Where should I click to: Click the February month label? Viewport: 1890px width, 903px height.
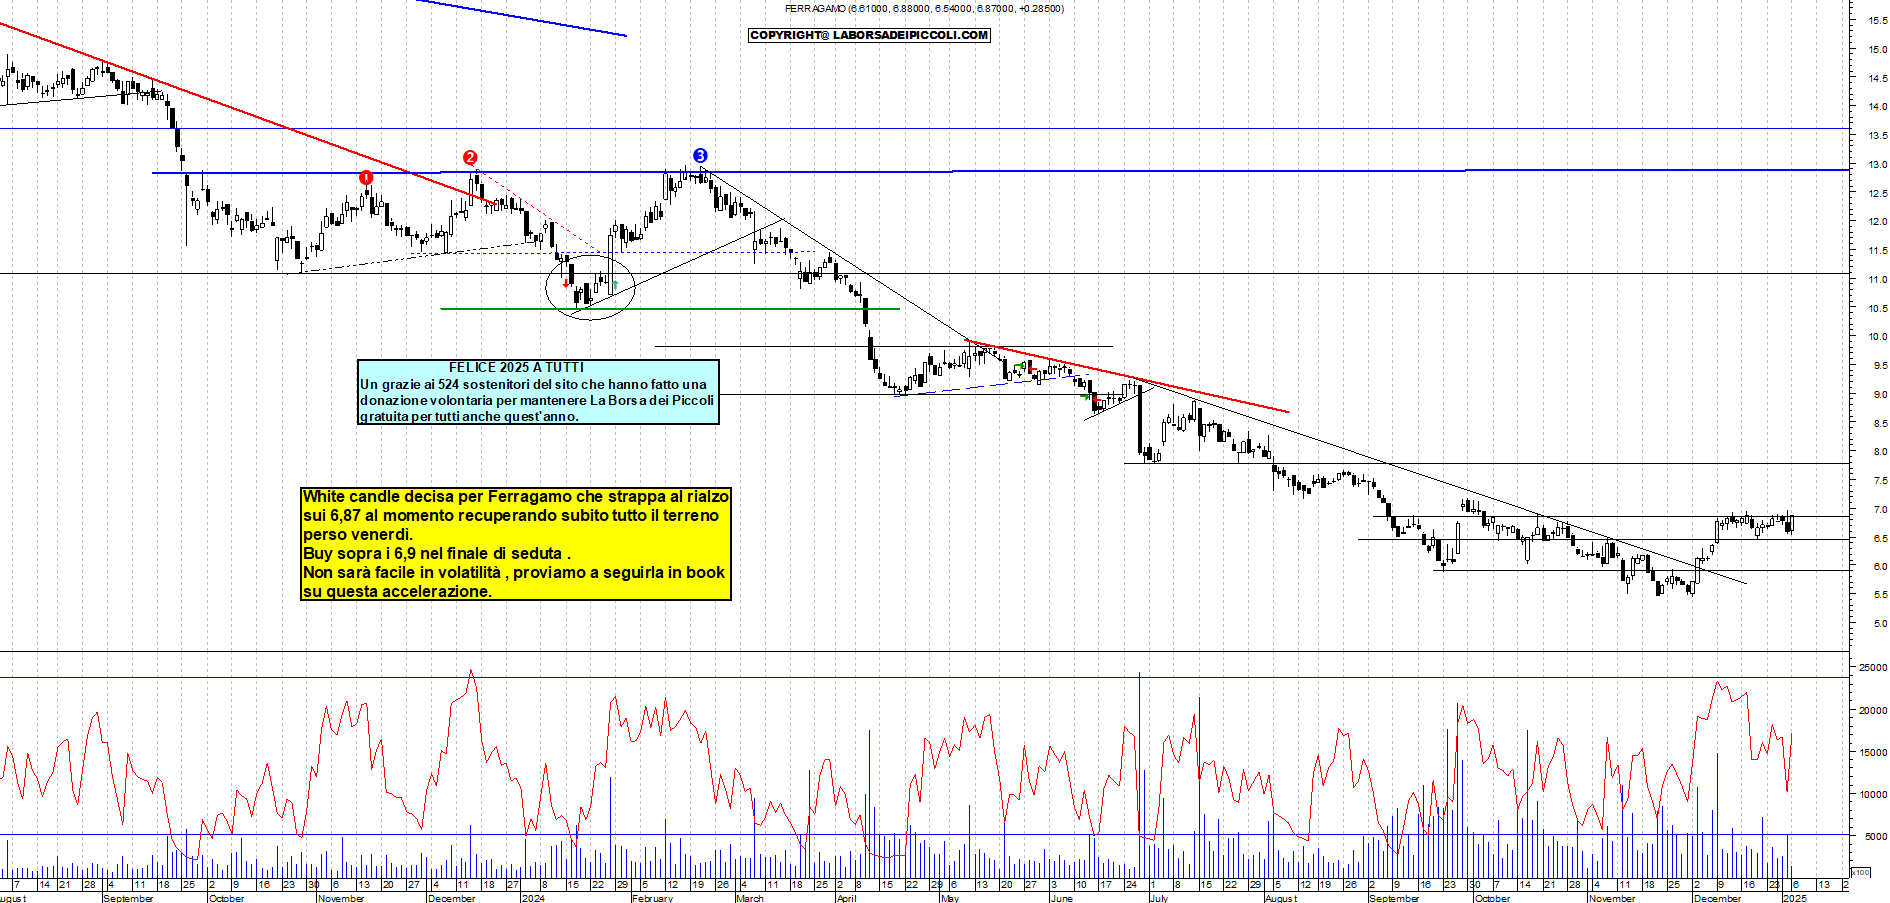(652, 898)
